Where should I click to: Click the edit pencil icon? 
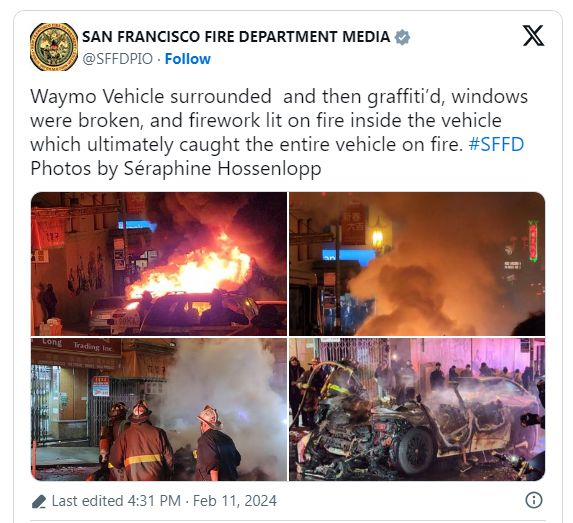[39, 501]
